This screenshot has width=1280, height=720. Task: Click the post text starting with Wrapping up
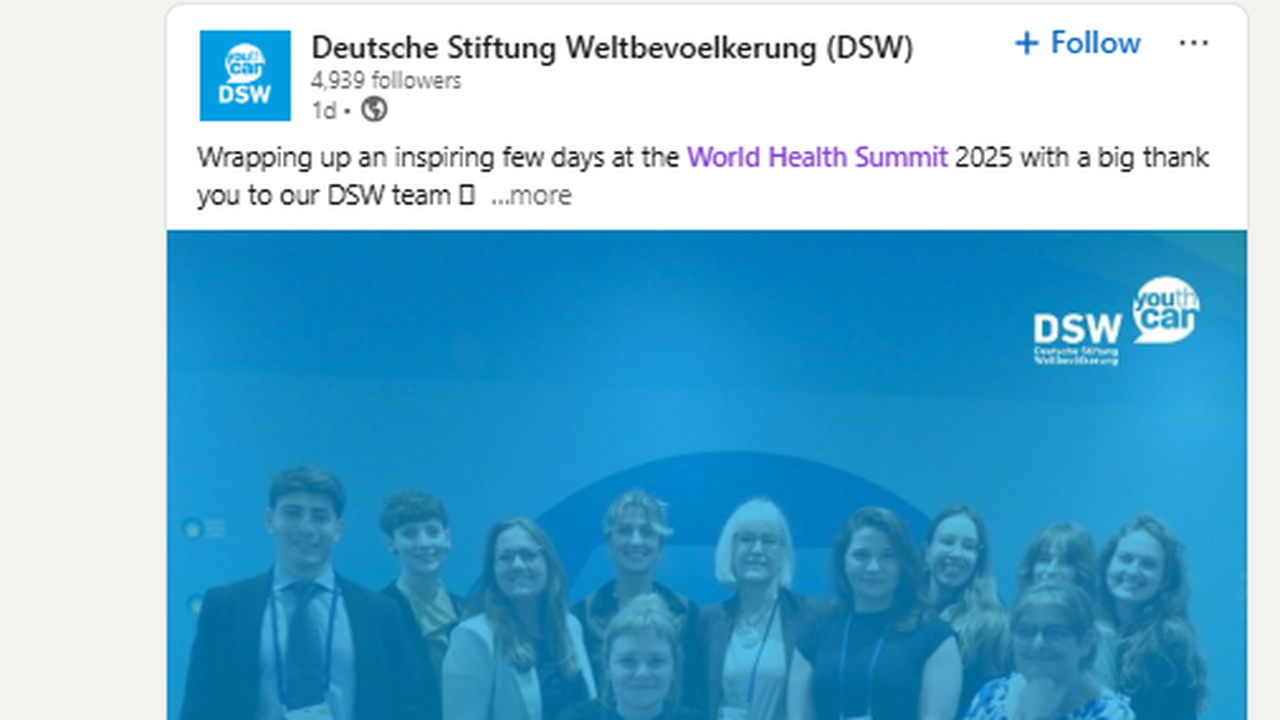point(703,176)
